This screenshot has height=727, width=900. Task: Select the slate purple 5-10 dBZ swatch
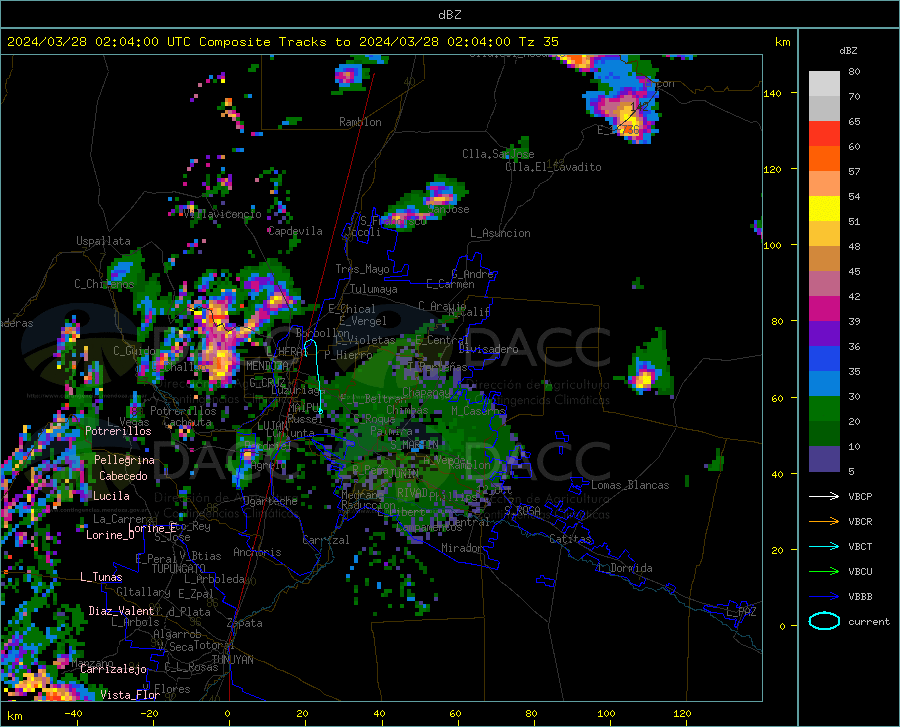pyautogui.click(x=824, y=459)
